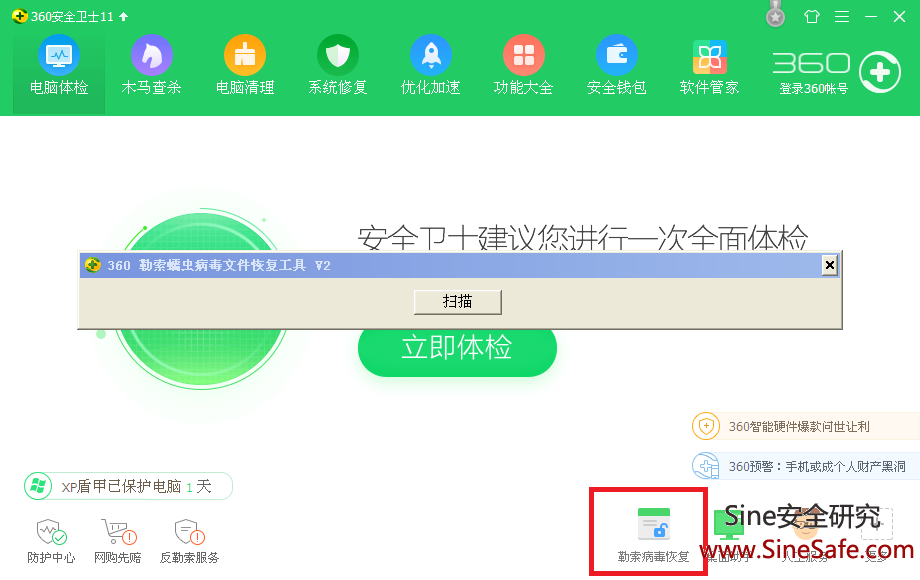Open 反勒索服务 anti-ransomware service
920x580 pixels.
(189, 541)
